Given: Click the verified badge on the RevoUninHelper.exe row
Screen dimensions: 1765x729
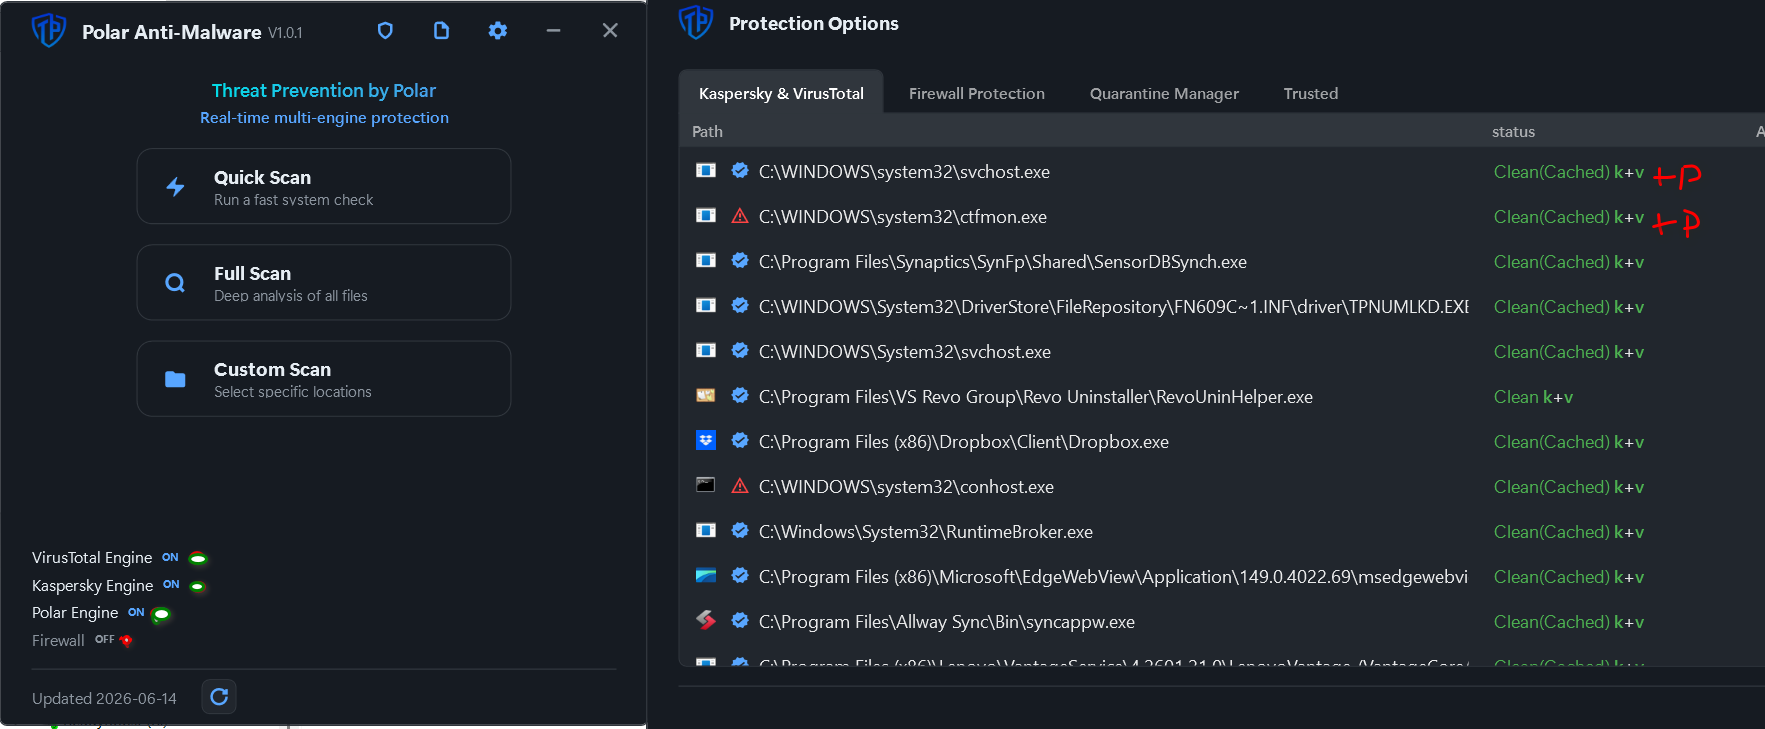Looking at the screenshot, I should pyautogui.click(x=740, y=396).
